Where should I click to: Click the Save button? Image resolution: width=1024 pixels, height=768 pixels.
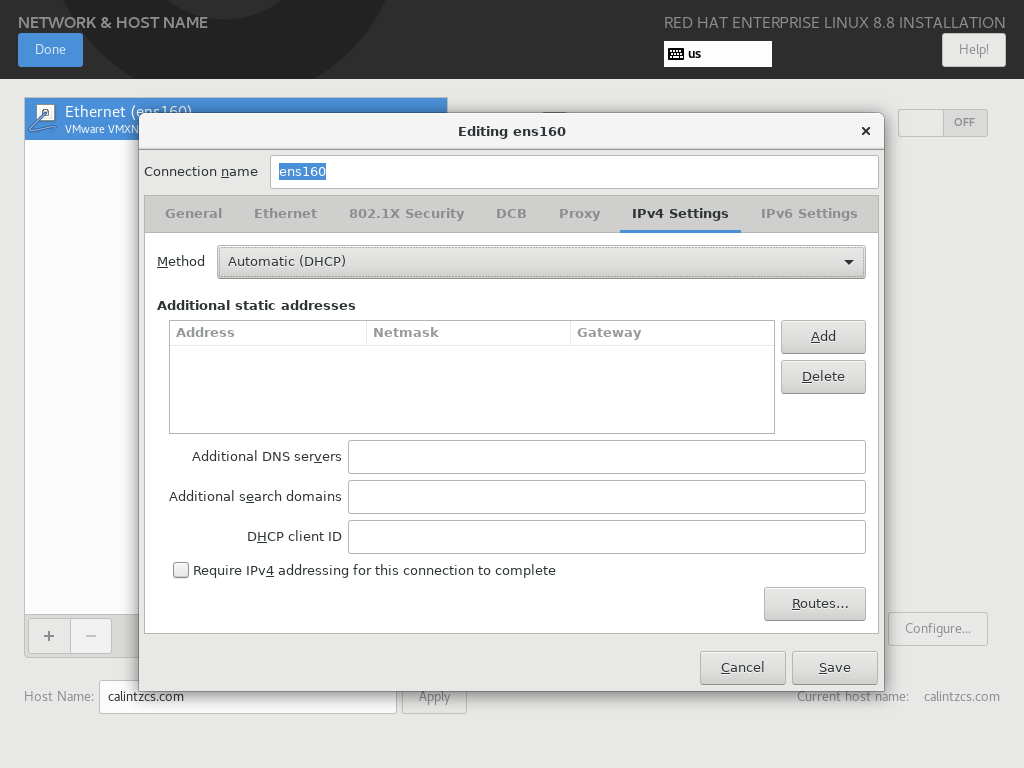pyautogui.click(x=834, y=667)
